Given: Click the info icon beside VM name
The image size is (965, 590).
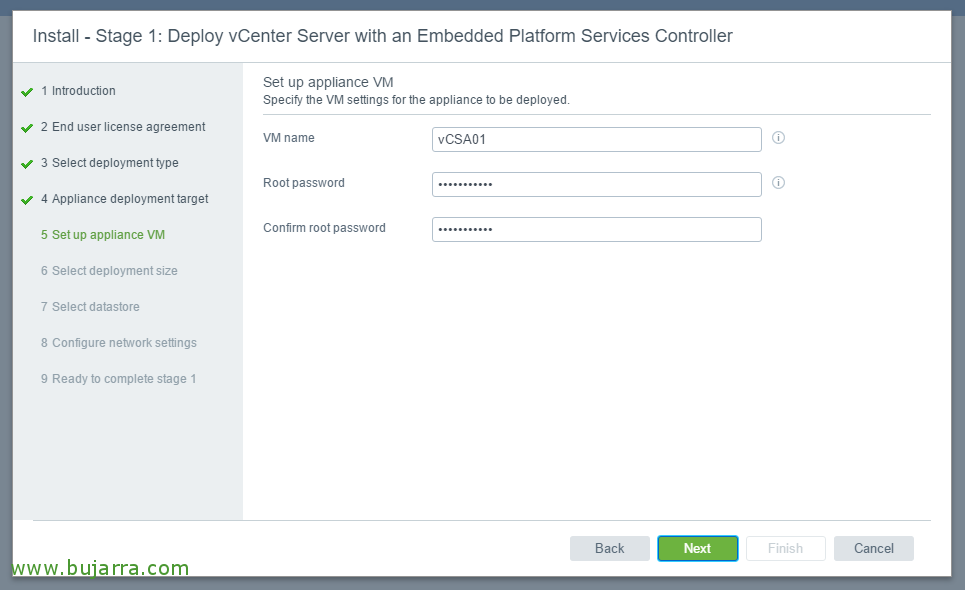Looking at the screenshot, I should [778, 138].
